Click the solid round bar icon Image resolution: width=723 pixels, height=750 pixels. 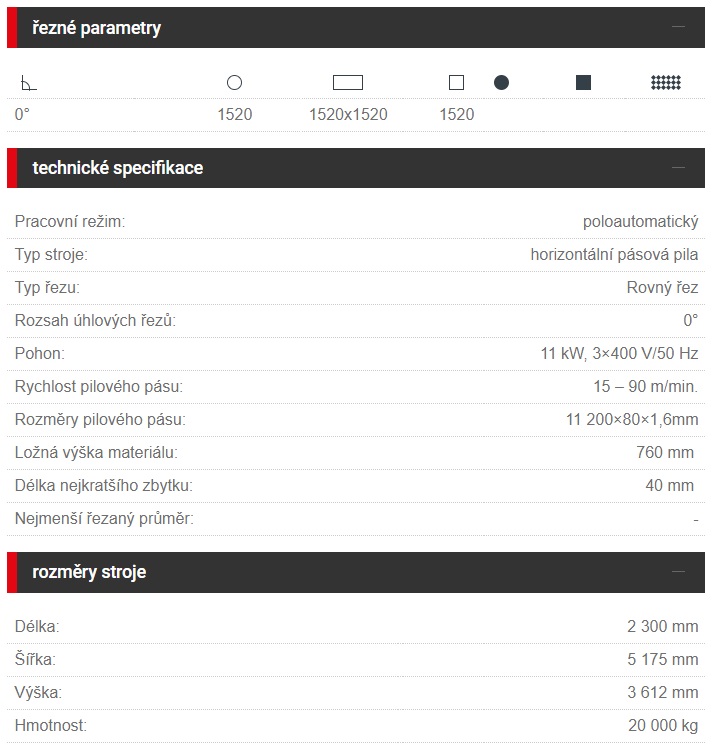coord(501,83)
